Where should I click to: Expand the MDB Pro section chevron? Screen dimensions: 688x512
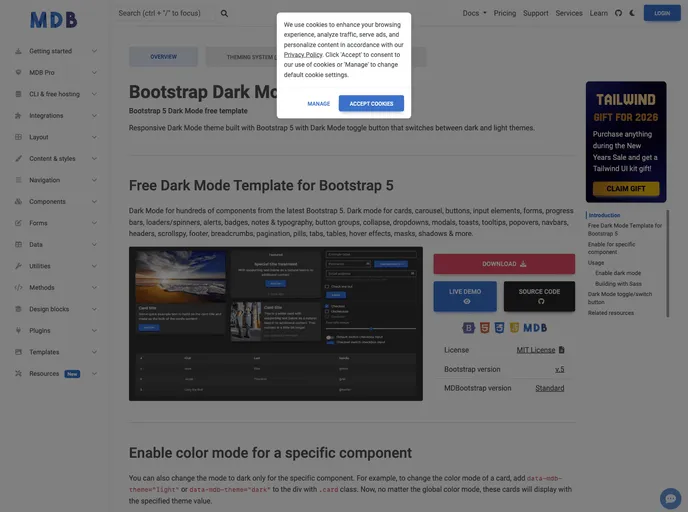click(x=94, y=72)
